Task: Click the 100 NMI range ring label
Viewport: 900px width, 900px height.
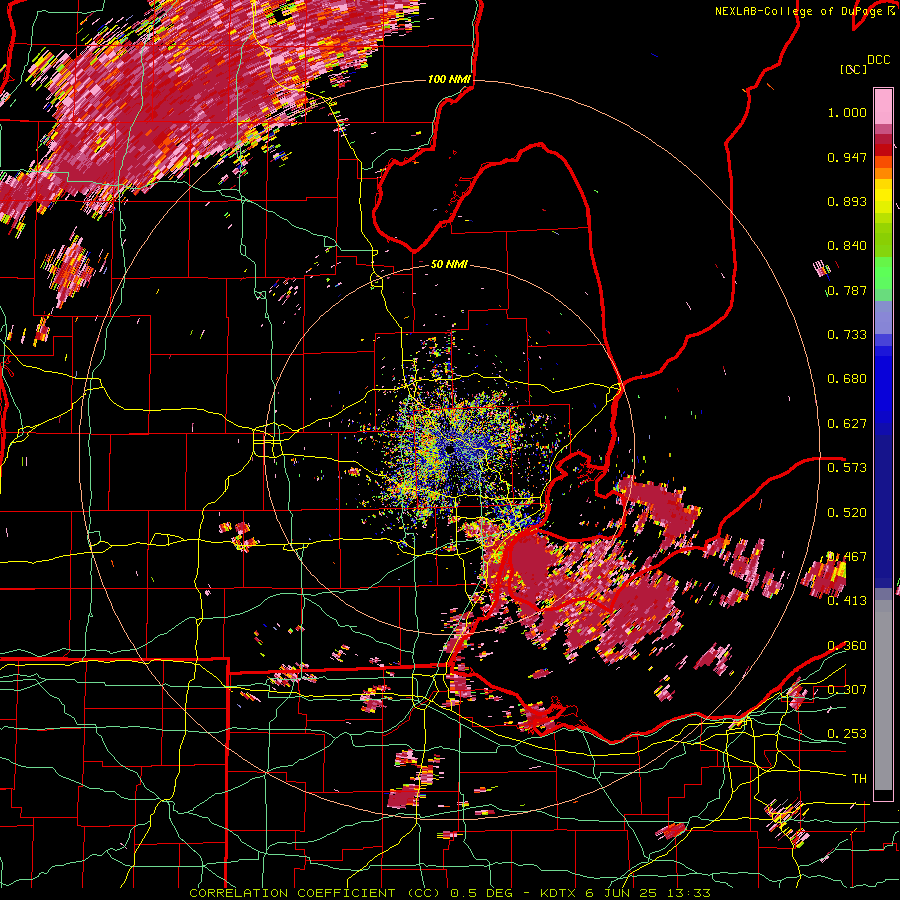Action: 449,79
